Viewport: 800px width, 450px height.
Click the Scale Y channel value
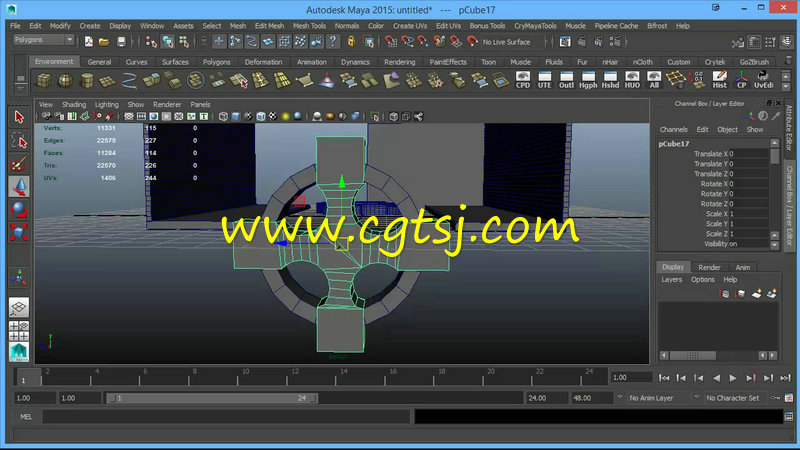748,223
